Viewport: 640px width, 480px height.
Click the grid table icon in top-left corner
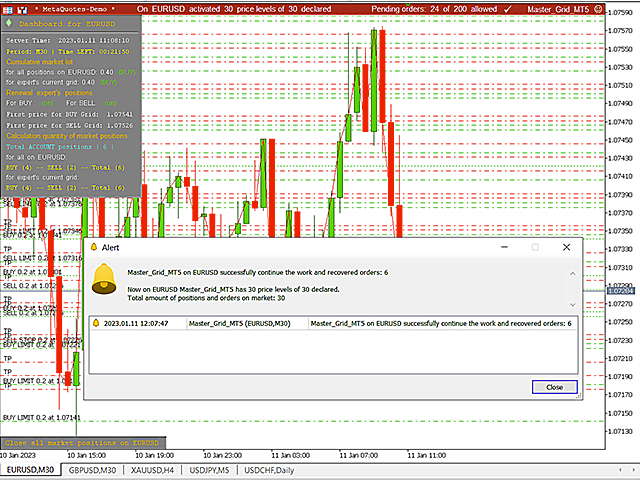7,9
